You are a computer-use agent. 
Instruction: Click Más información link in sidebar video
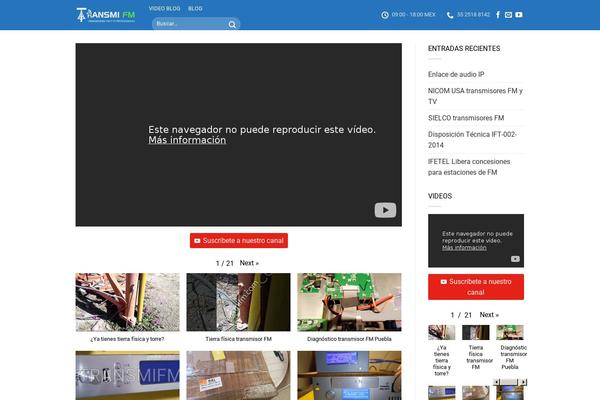[x=464, y=248]
